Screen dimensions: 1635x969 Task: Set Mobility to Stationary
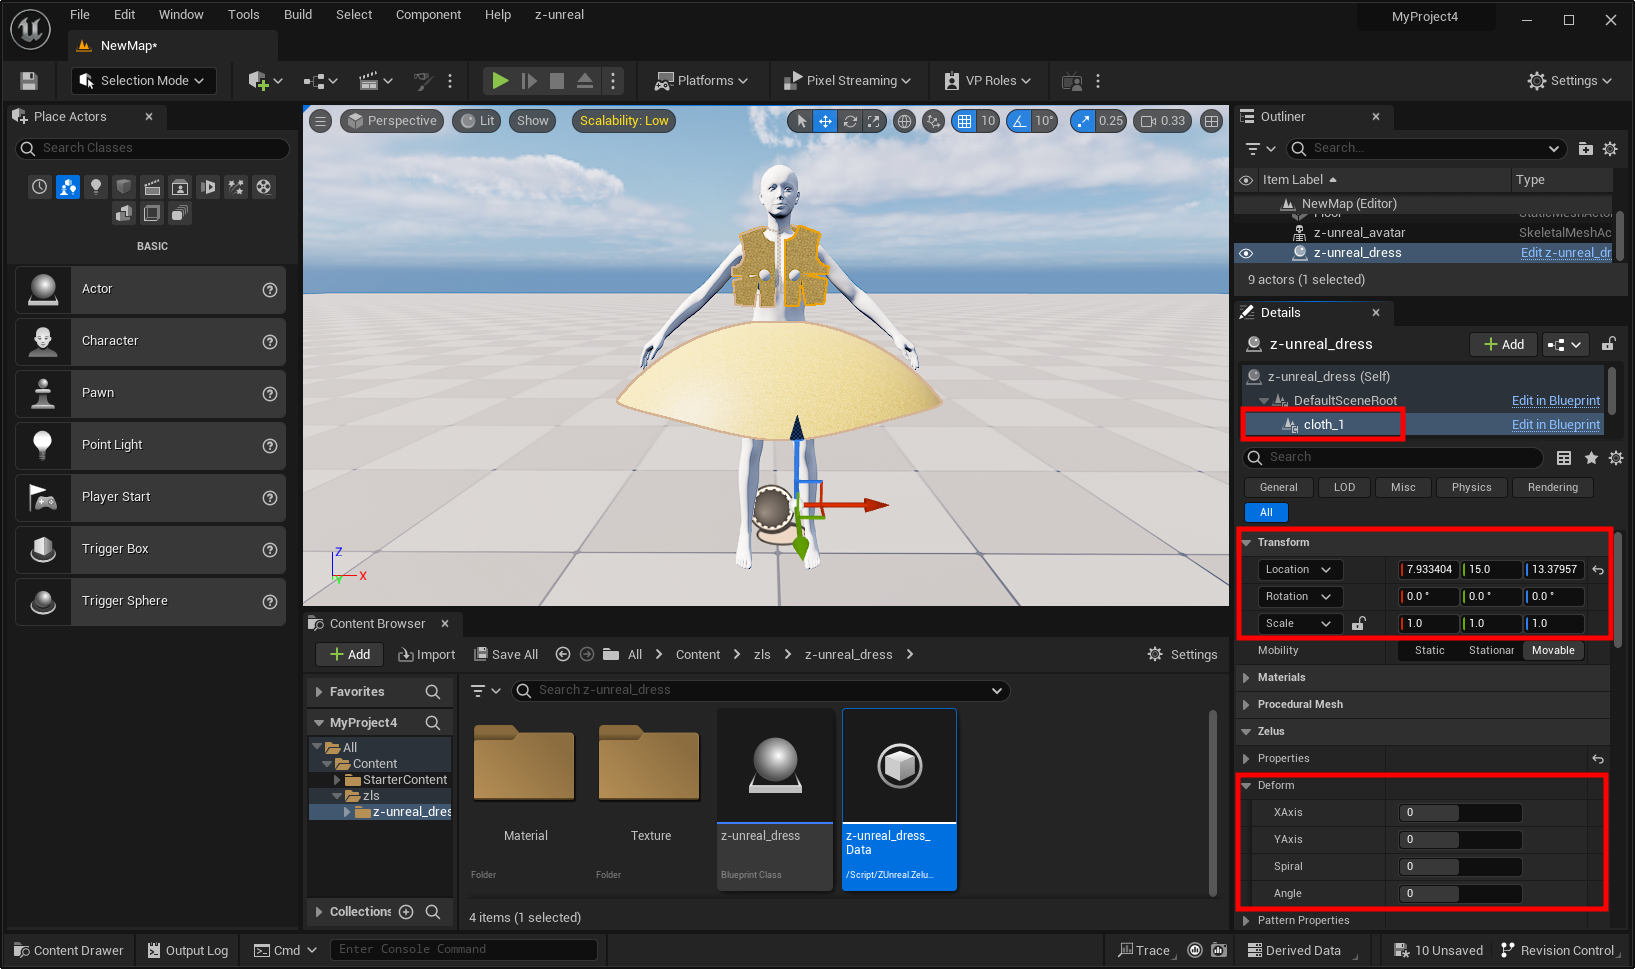coord(1491,651)
